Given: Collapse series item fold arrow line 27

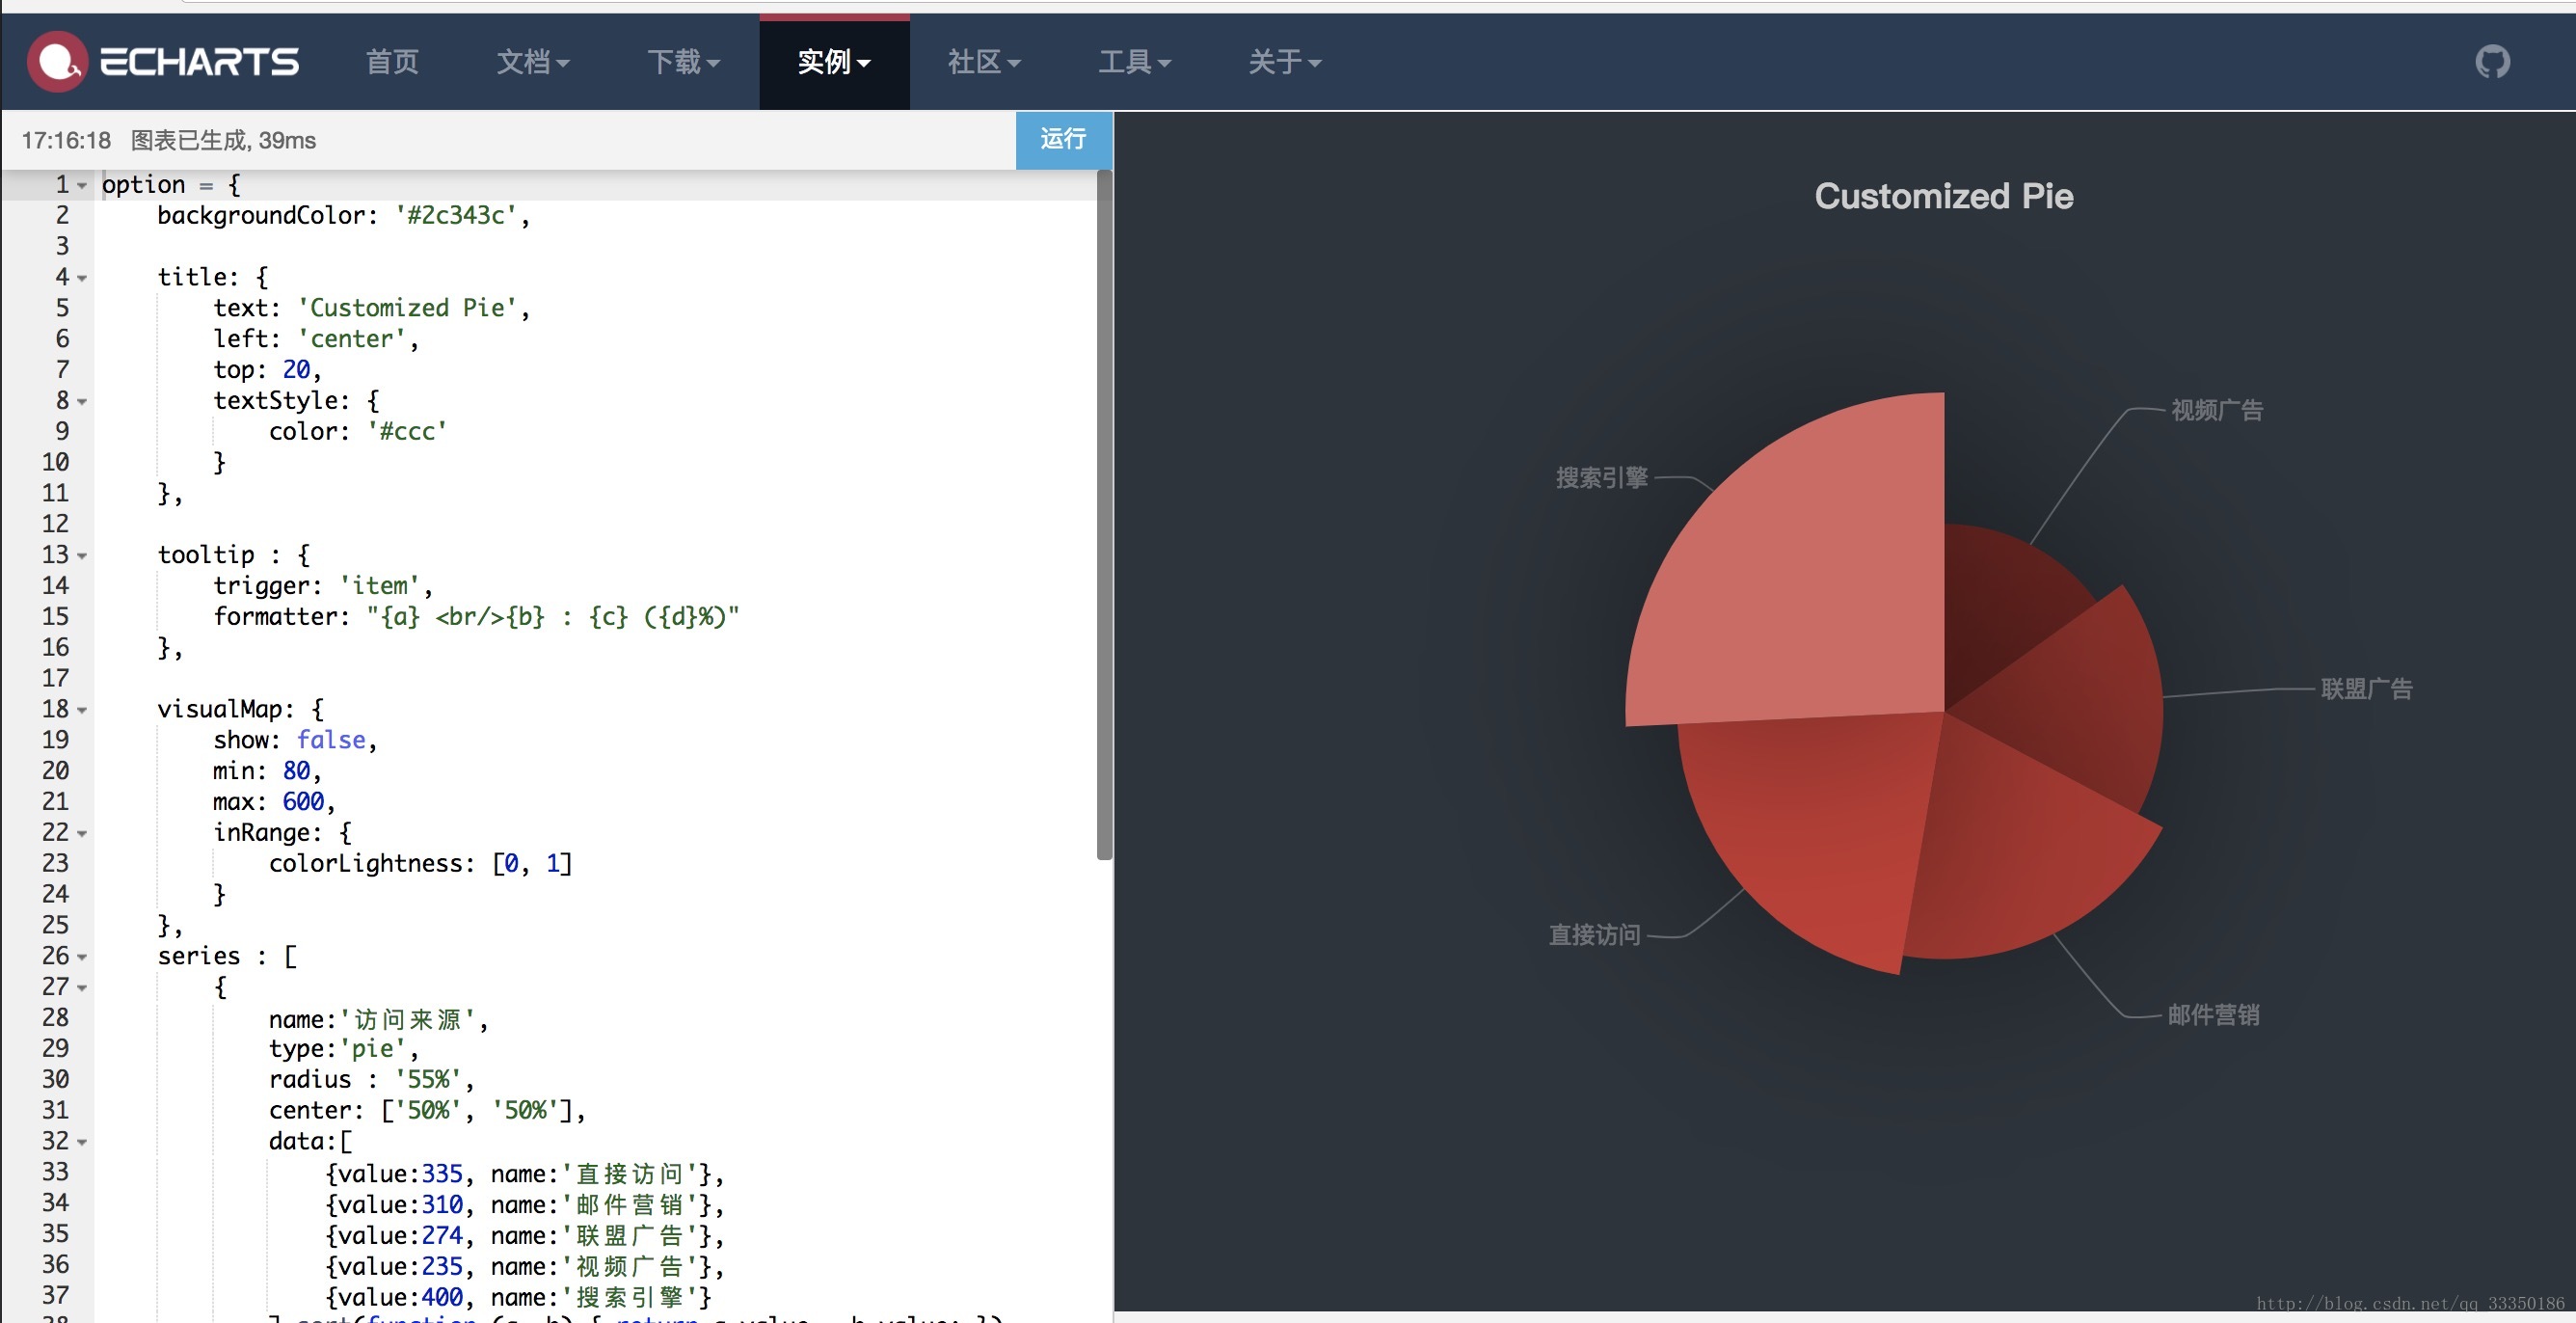Looking at the screenshot, I should (x=82, y=988).
